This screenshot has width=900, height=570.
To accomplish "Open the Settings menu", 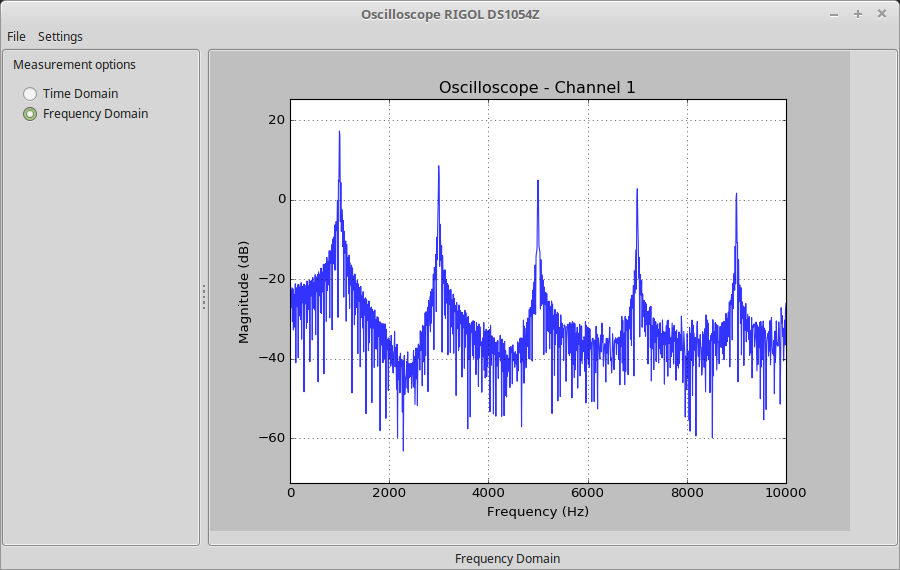I will click(60, 37).
